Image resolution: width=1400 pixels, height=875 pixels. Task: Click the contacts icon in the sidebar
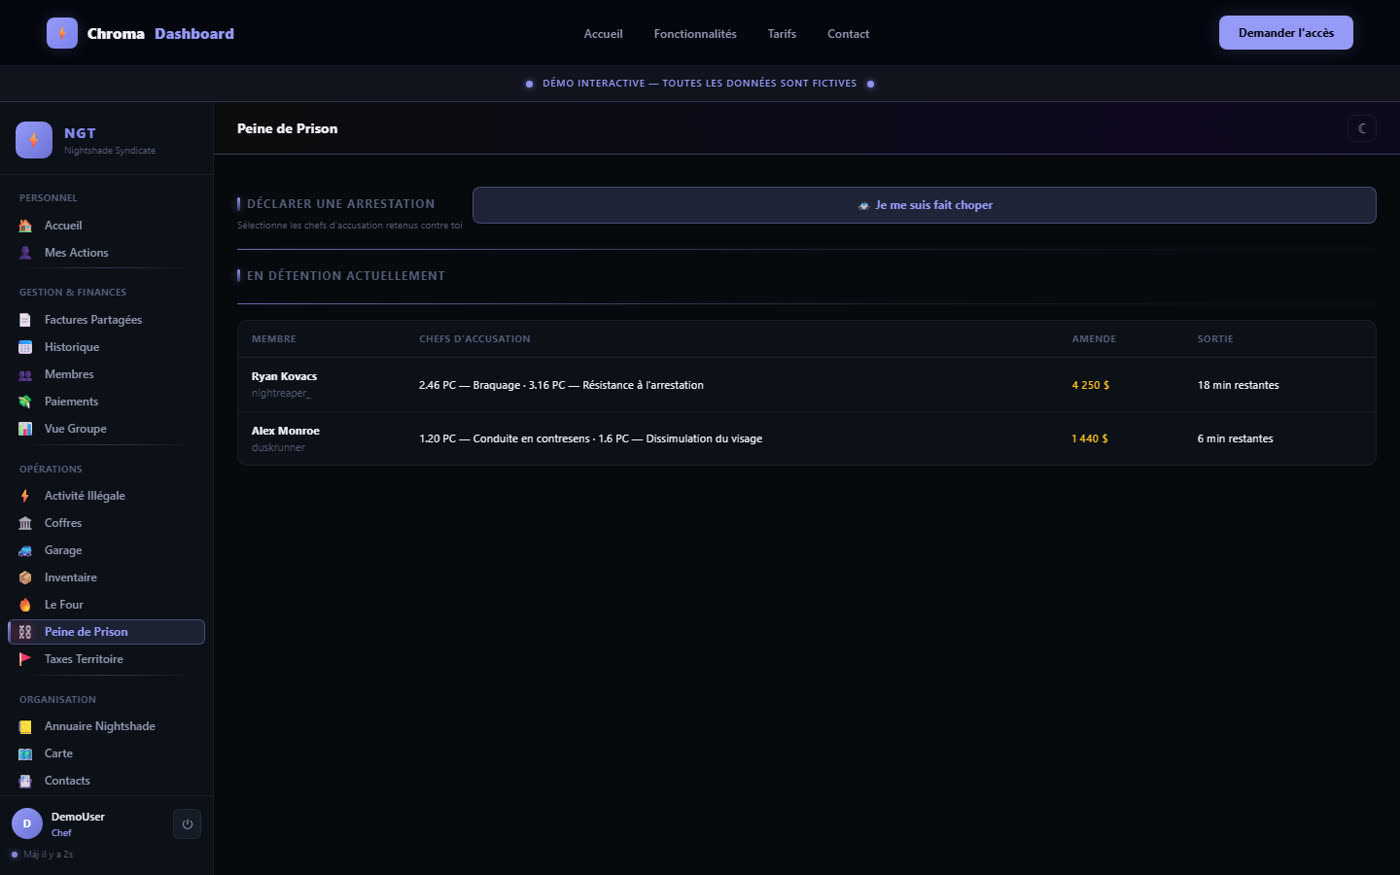[x=25, y=781]
